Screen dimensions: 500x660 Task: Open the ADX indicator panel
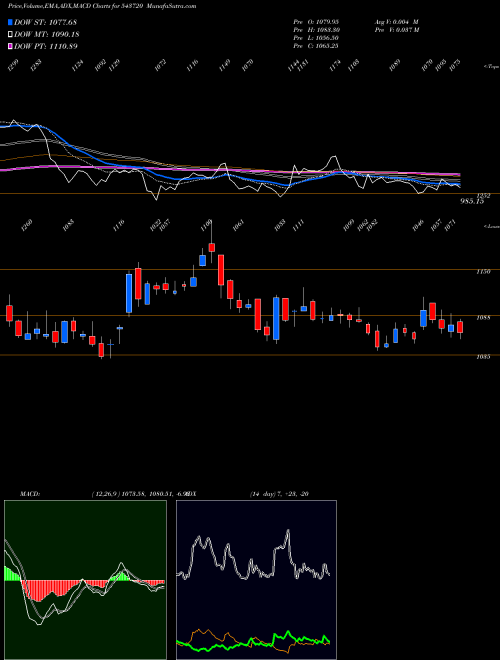(x=256, y=580)
